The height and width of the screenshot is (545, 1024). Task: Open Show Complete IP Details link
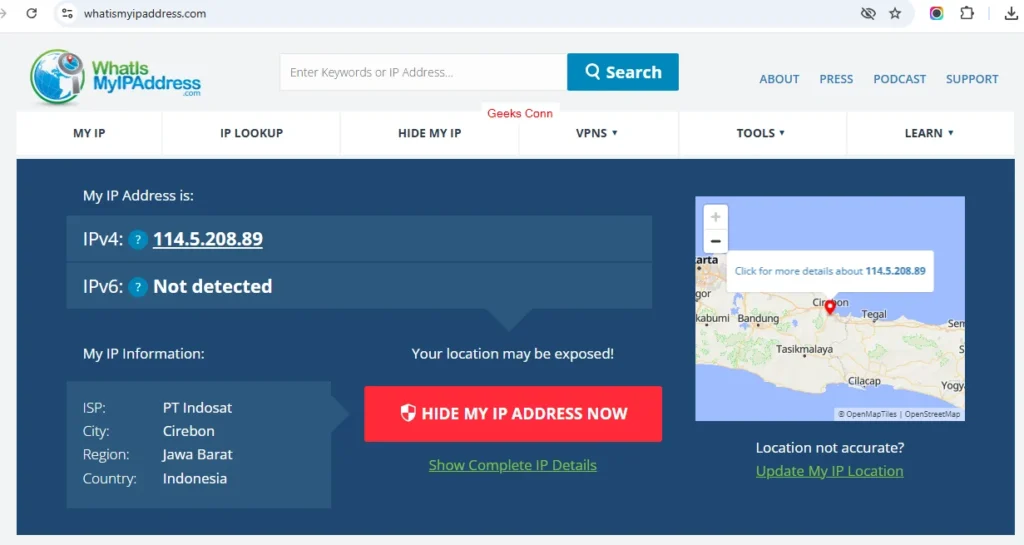coord(513,465)
